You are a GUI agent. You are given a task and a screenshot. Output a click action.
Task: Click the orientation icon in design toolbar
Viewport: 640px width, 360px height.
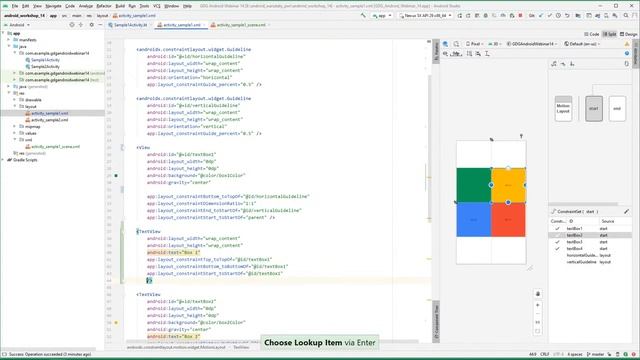coord(456,44)
